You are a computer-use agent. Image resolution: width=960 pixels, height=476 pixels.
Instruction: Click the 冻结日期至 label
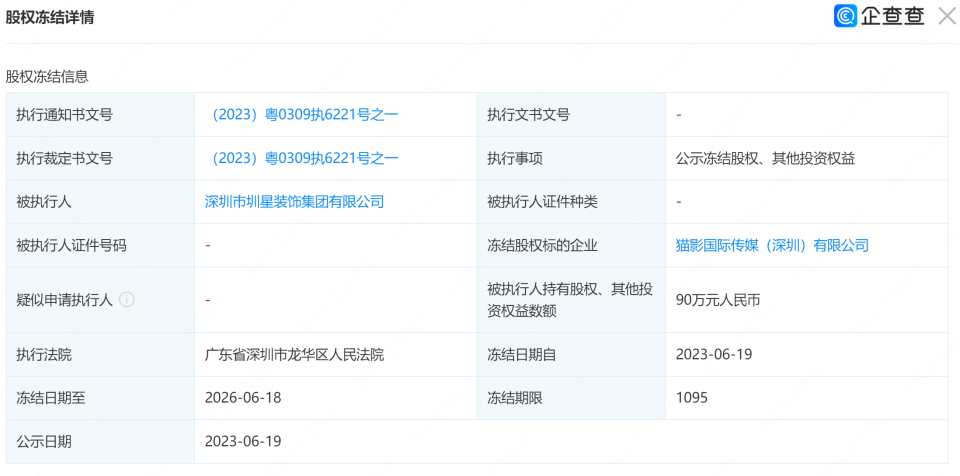coord(51,398)
